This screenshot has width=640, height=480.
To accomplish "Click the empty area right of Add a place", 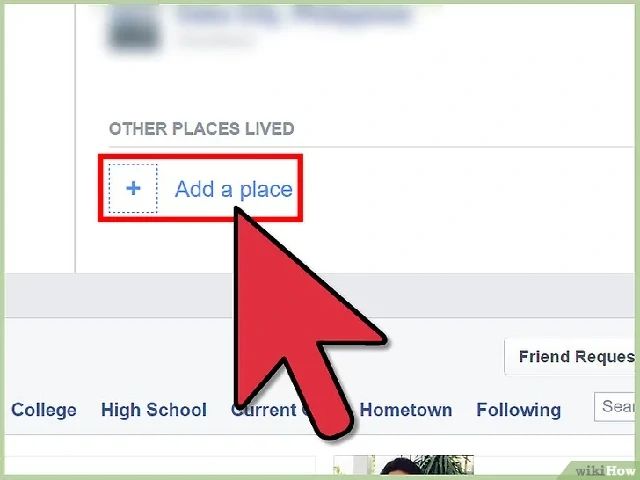I will point(465,189).
